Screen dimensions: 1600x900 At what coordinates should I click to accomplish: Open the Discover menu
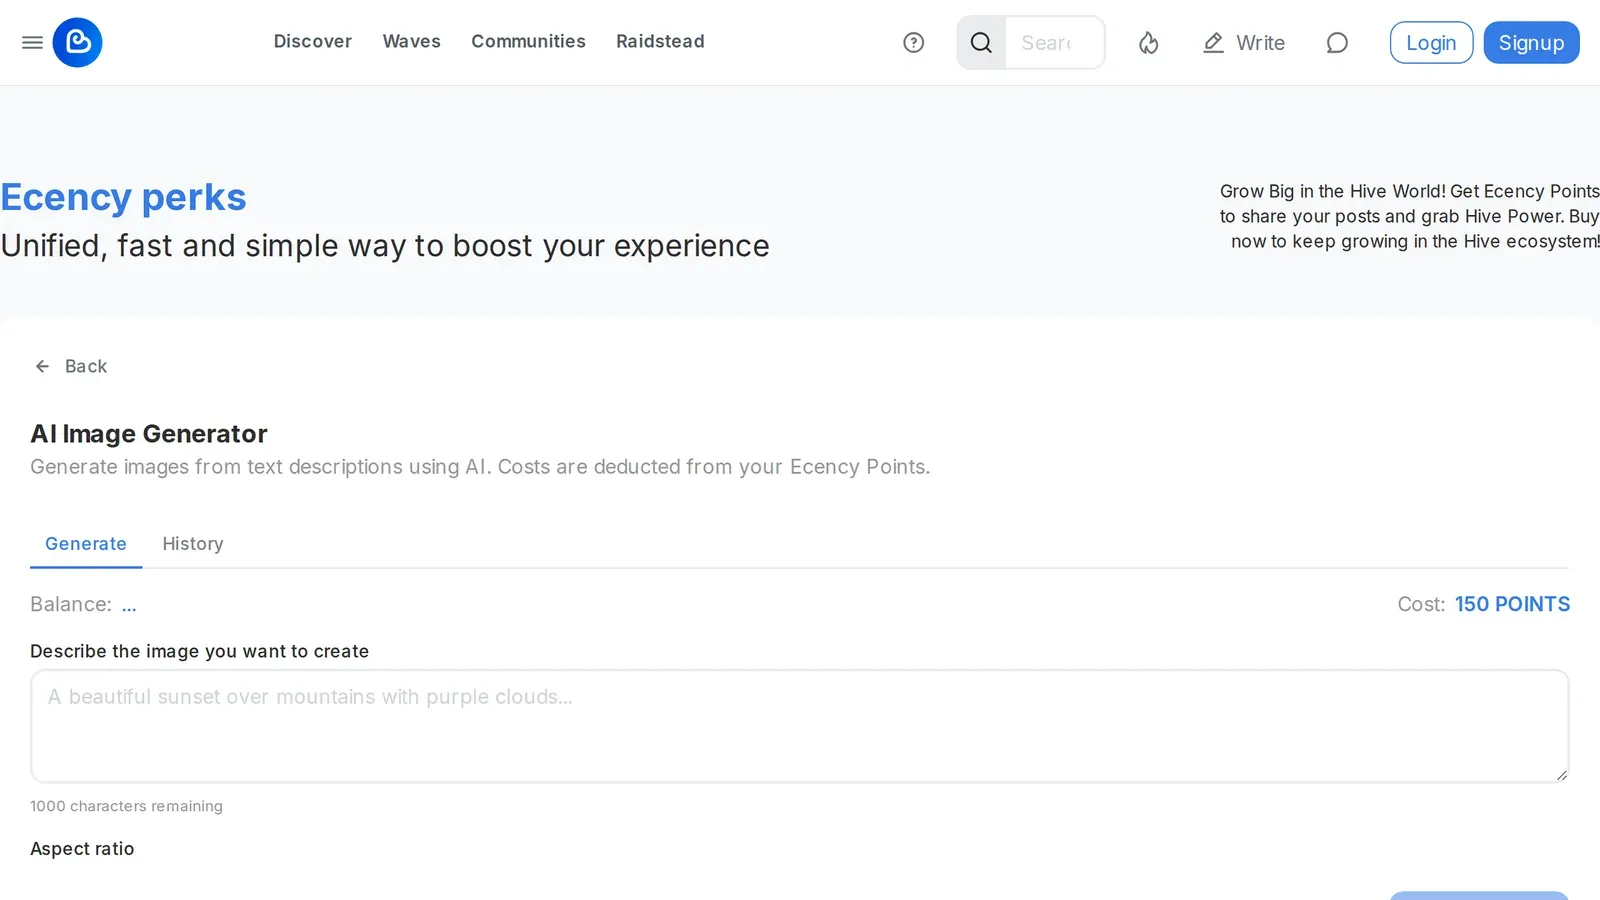313,41
